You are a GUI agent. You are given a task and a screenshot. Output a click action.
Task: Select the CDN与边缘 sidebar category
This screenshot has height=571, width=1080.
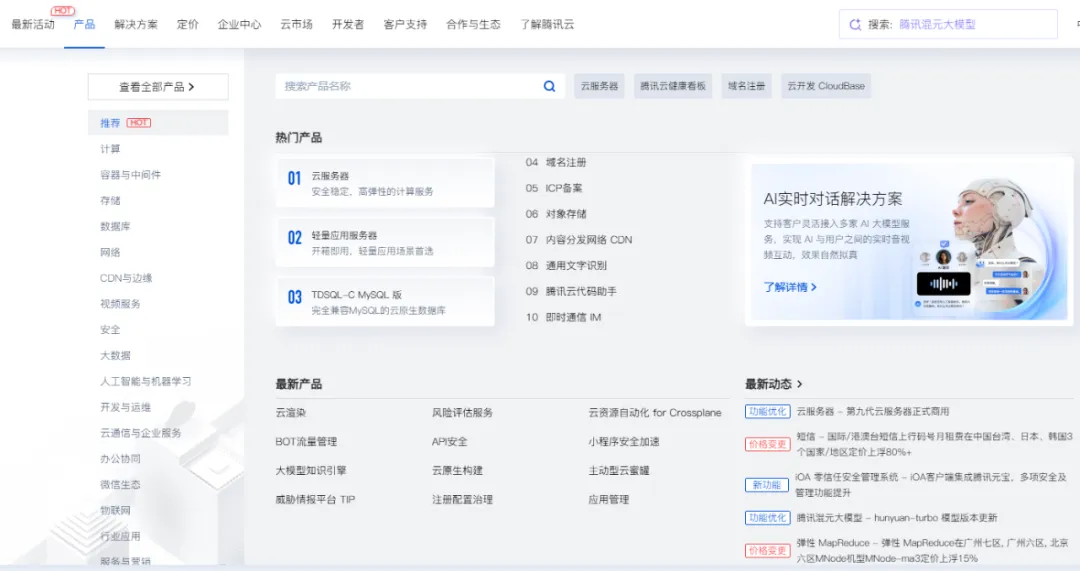point(126,278)
